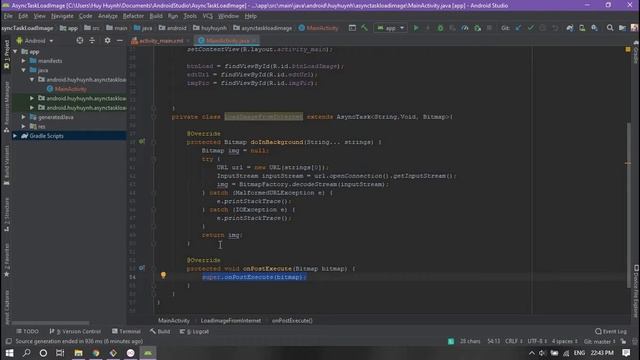Open the Windows notification center

[x=627, y=353]
